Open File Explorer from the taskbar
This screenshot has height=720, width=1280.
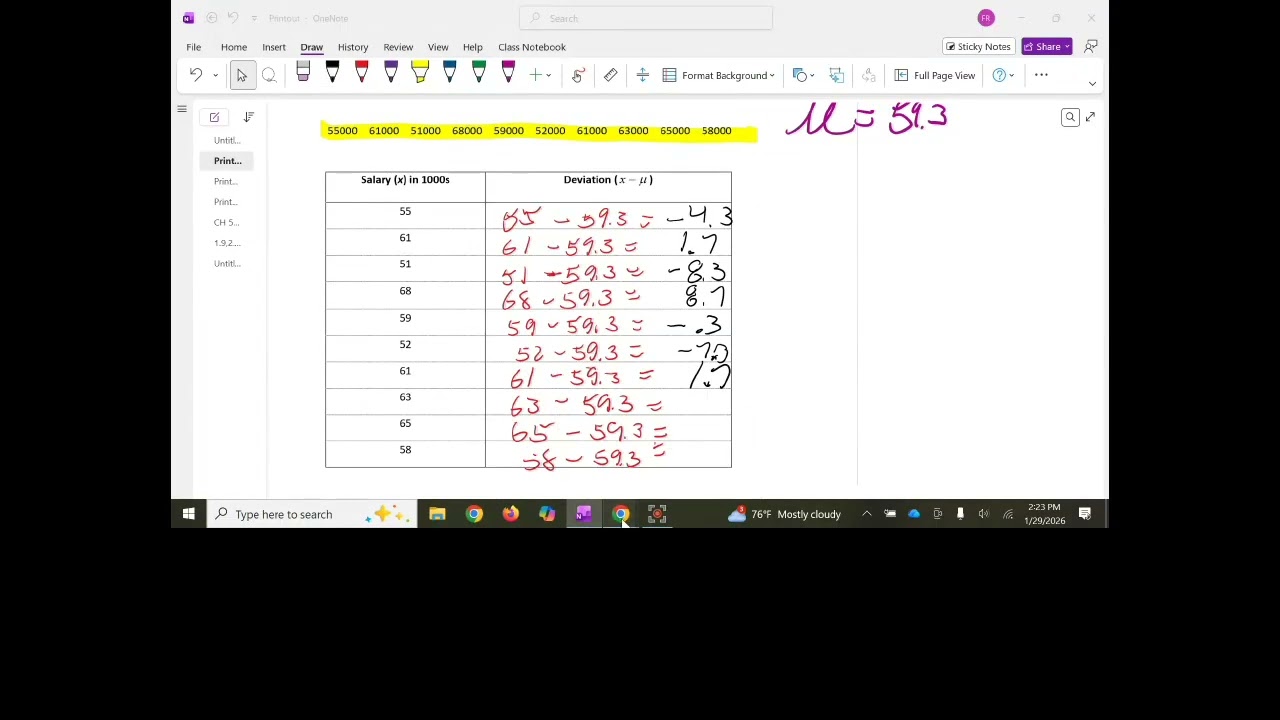coord(437,514)
